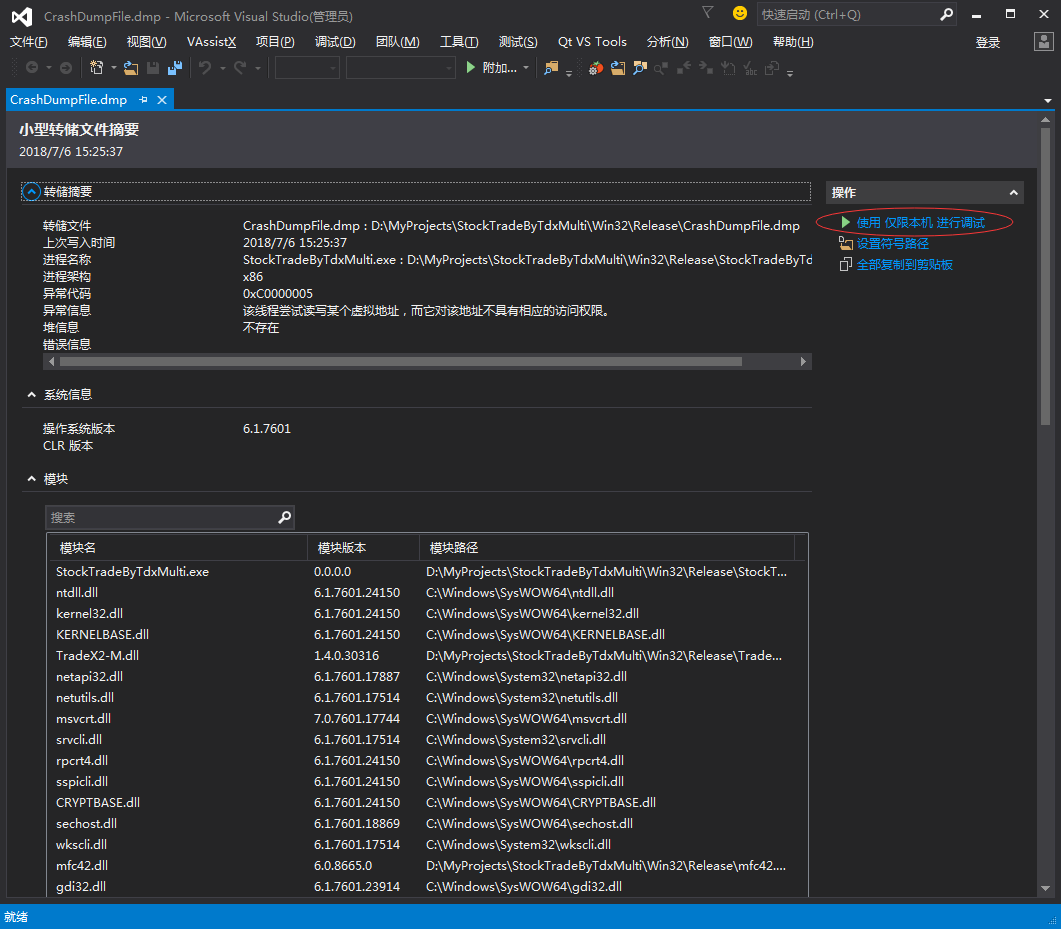Viewport: 1061px width, 929px height.
Task: Click the VAssistX open file in solution icon
Action: (618, 68)
